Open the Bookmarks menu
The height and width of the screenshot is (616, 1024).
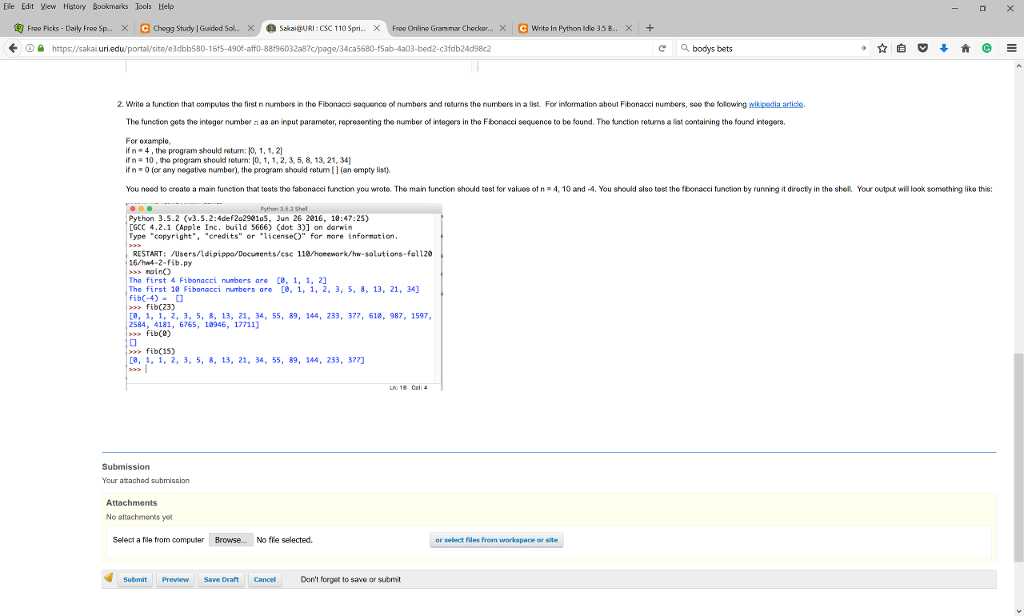click(x=112, y=6)
